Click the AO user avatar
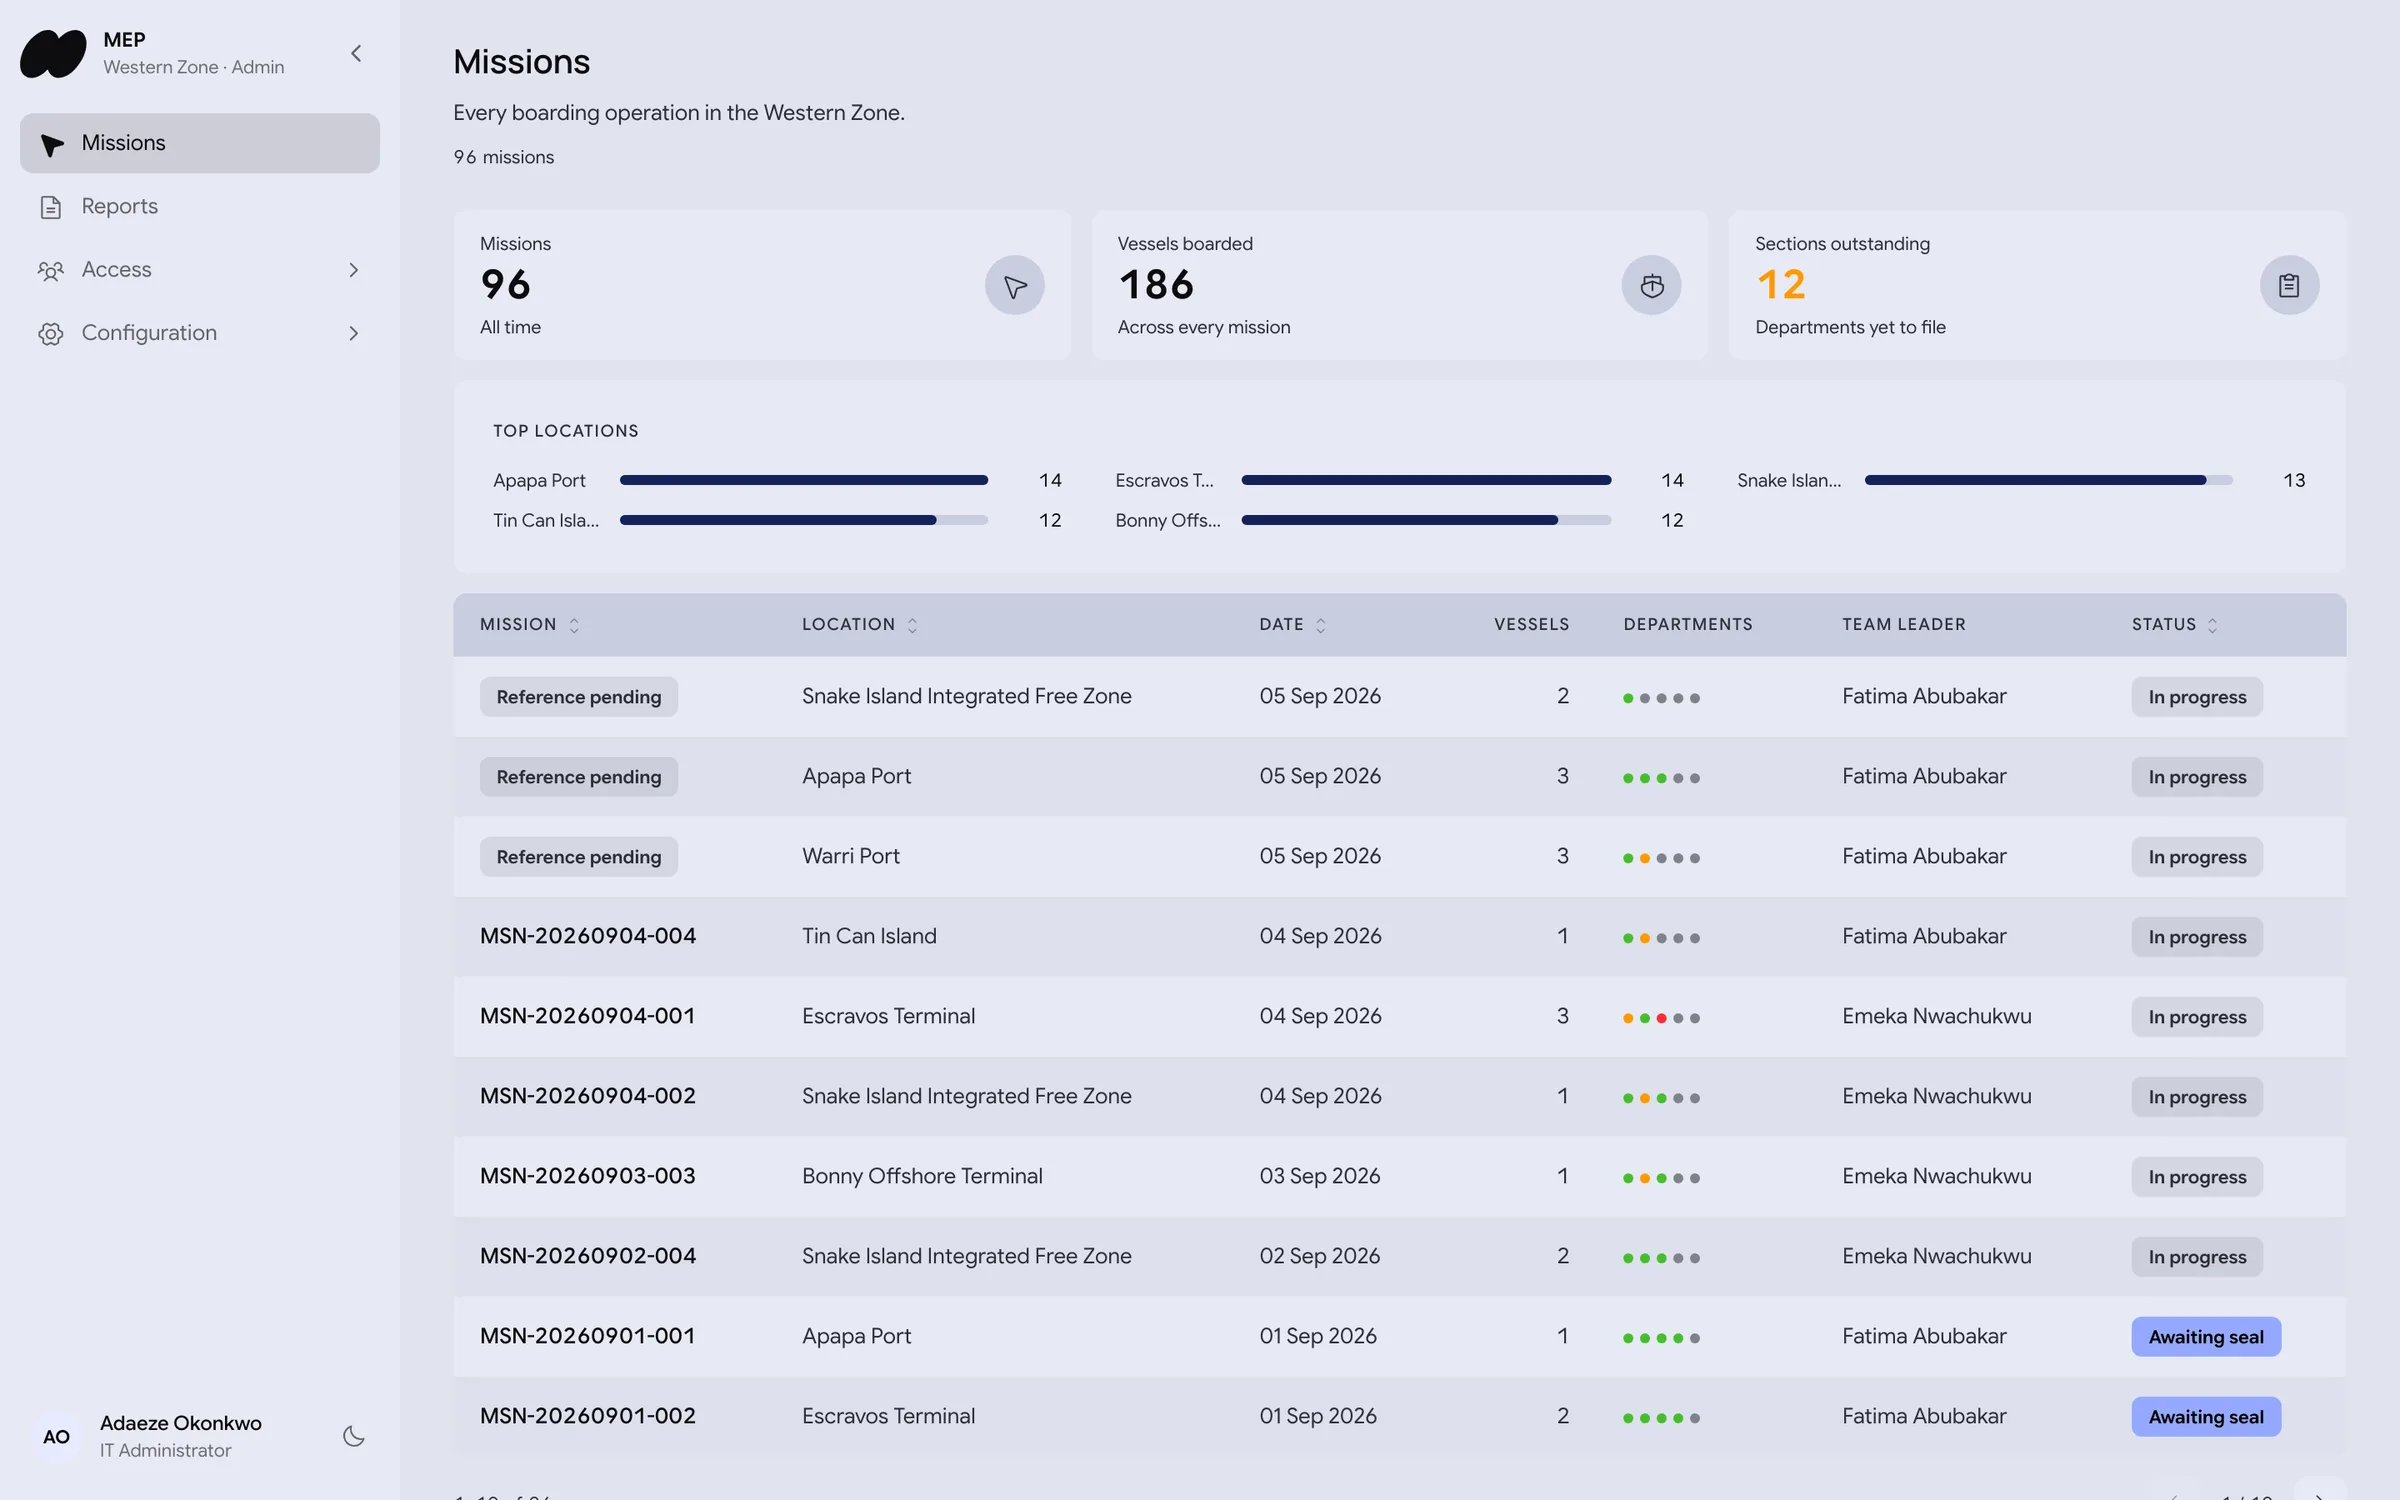The height and width of the screenshot is (1500, 2400). click(56, 1436)
